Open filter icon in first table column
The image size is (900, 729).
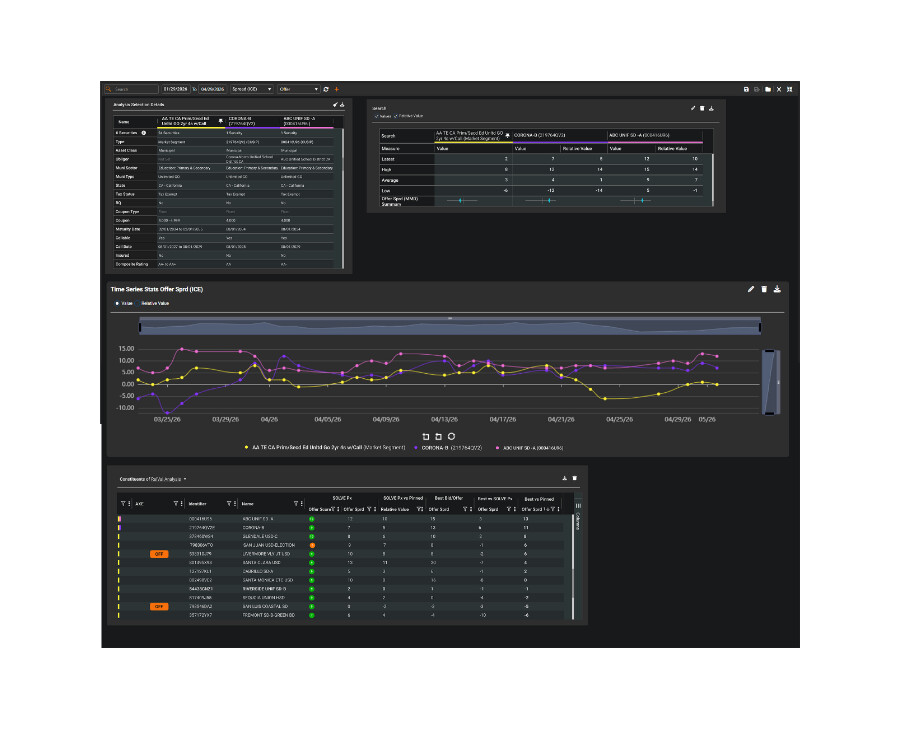click(x=123, y=504)
